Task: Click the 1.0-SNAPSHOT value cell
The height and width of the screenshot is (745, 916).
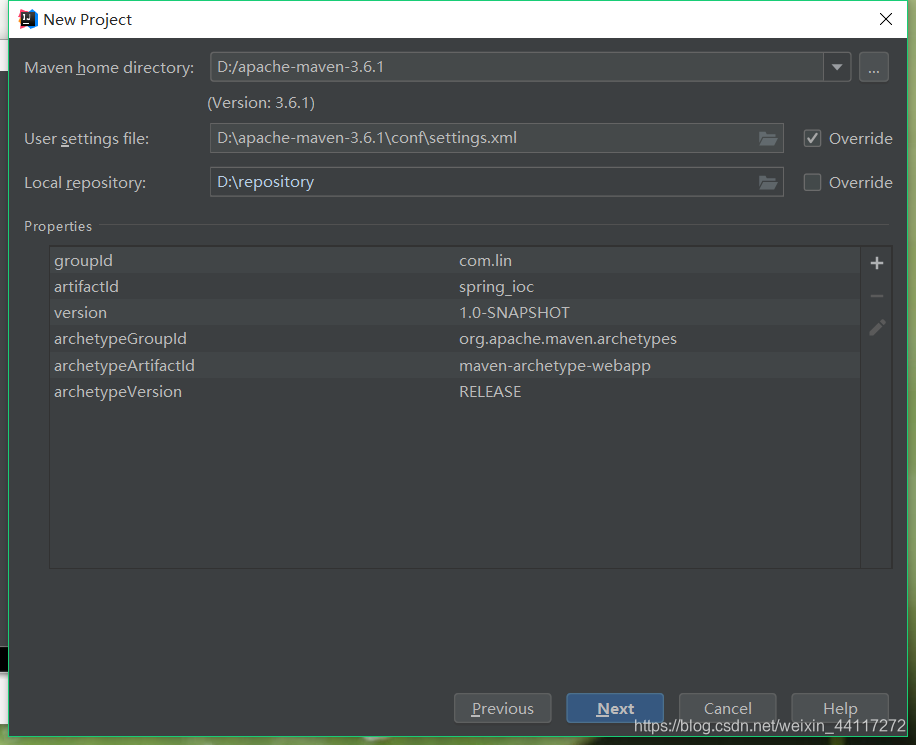Action: click(514, 313)
